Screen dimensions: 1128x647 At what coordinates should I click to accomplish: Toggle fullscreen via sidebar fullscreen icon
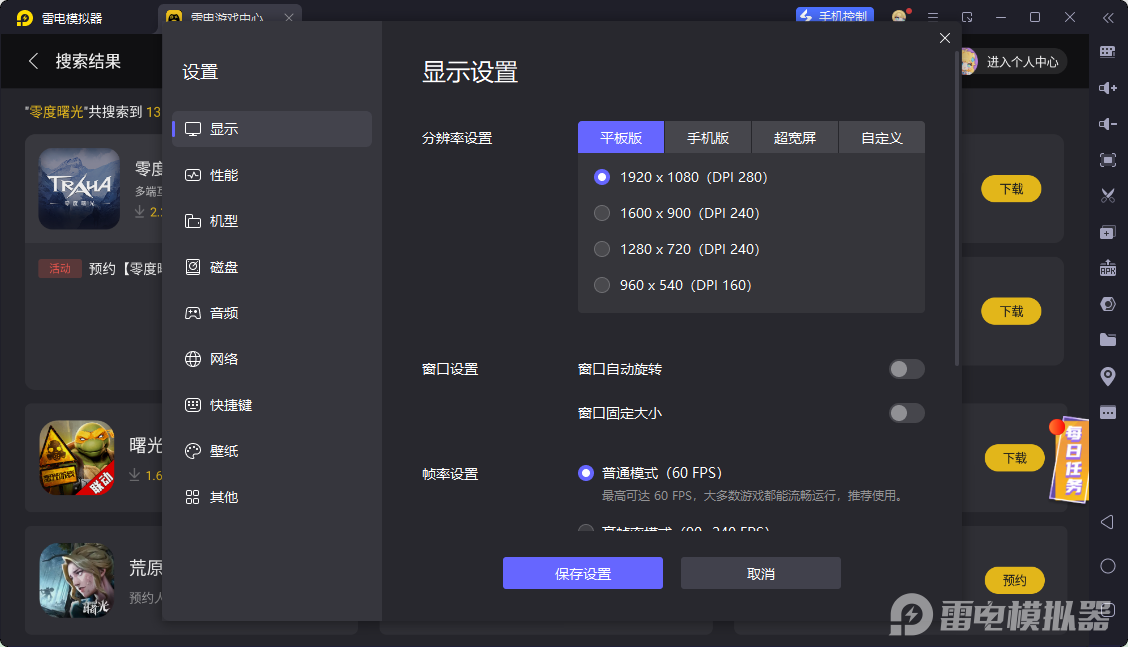pos(1108,160)
